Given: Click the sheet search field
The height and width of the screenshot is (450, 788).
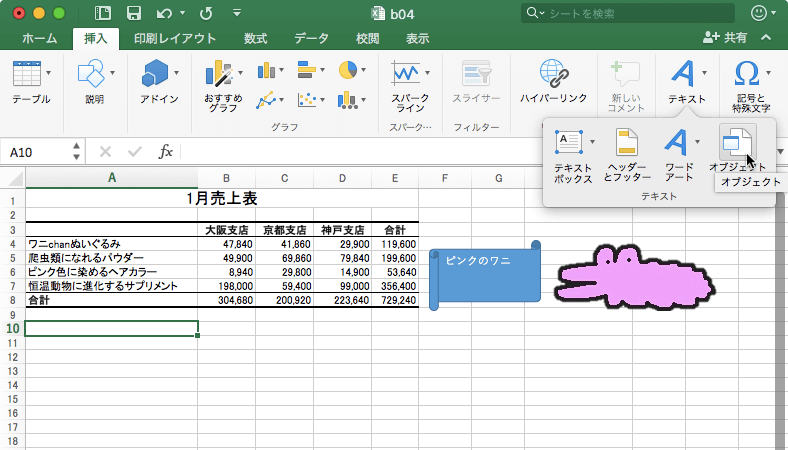Looking at the screenshot, I should point(628,14).
